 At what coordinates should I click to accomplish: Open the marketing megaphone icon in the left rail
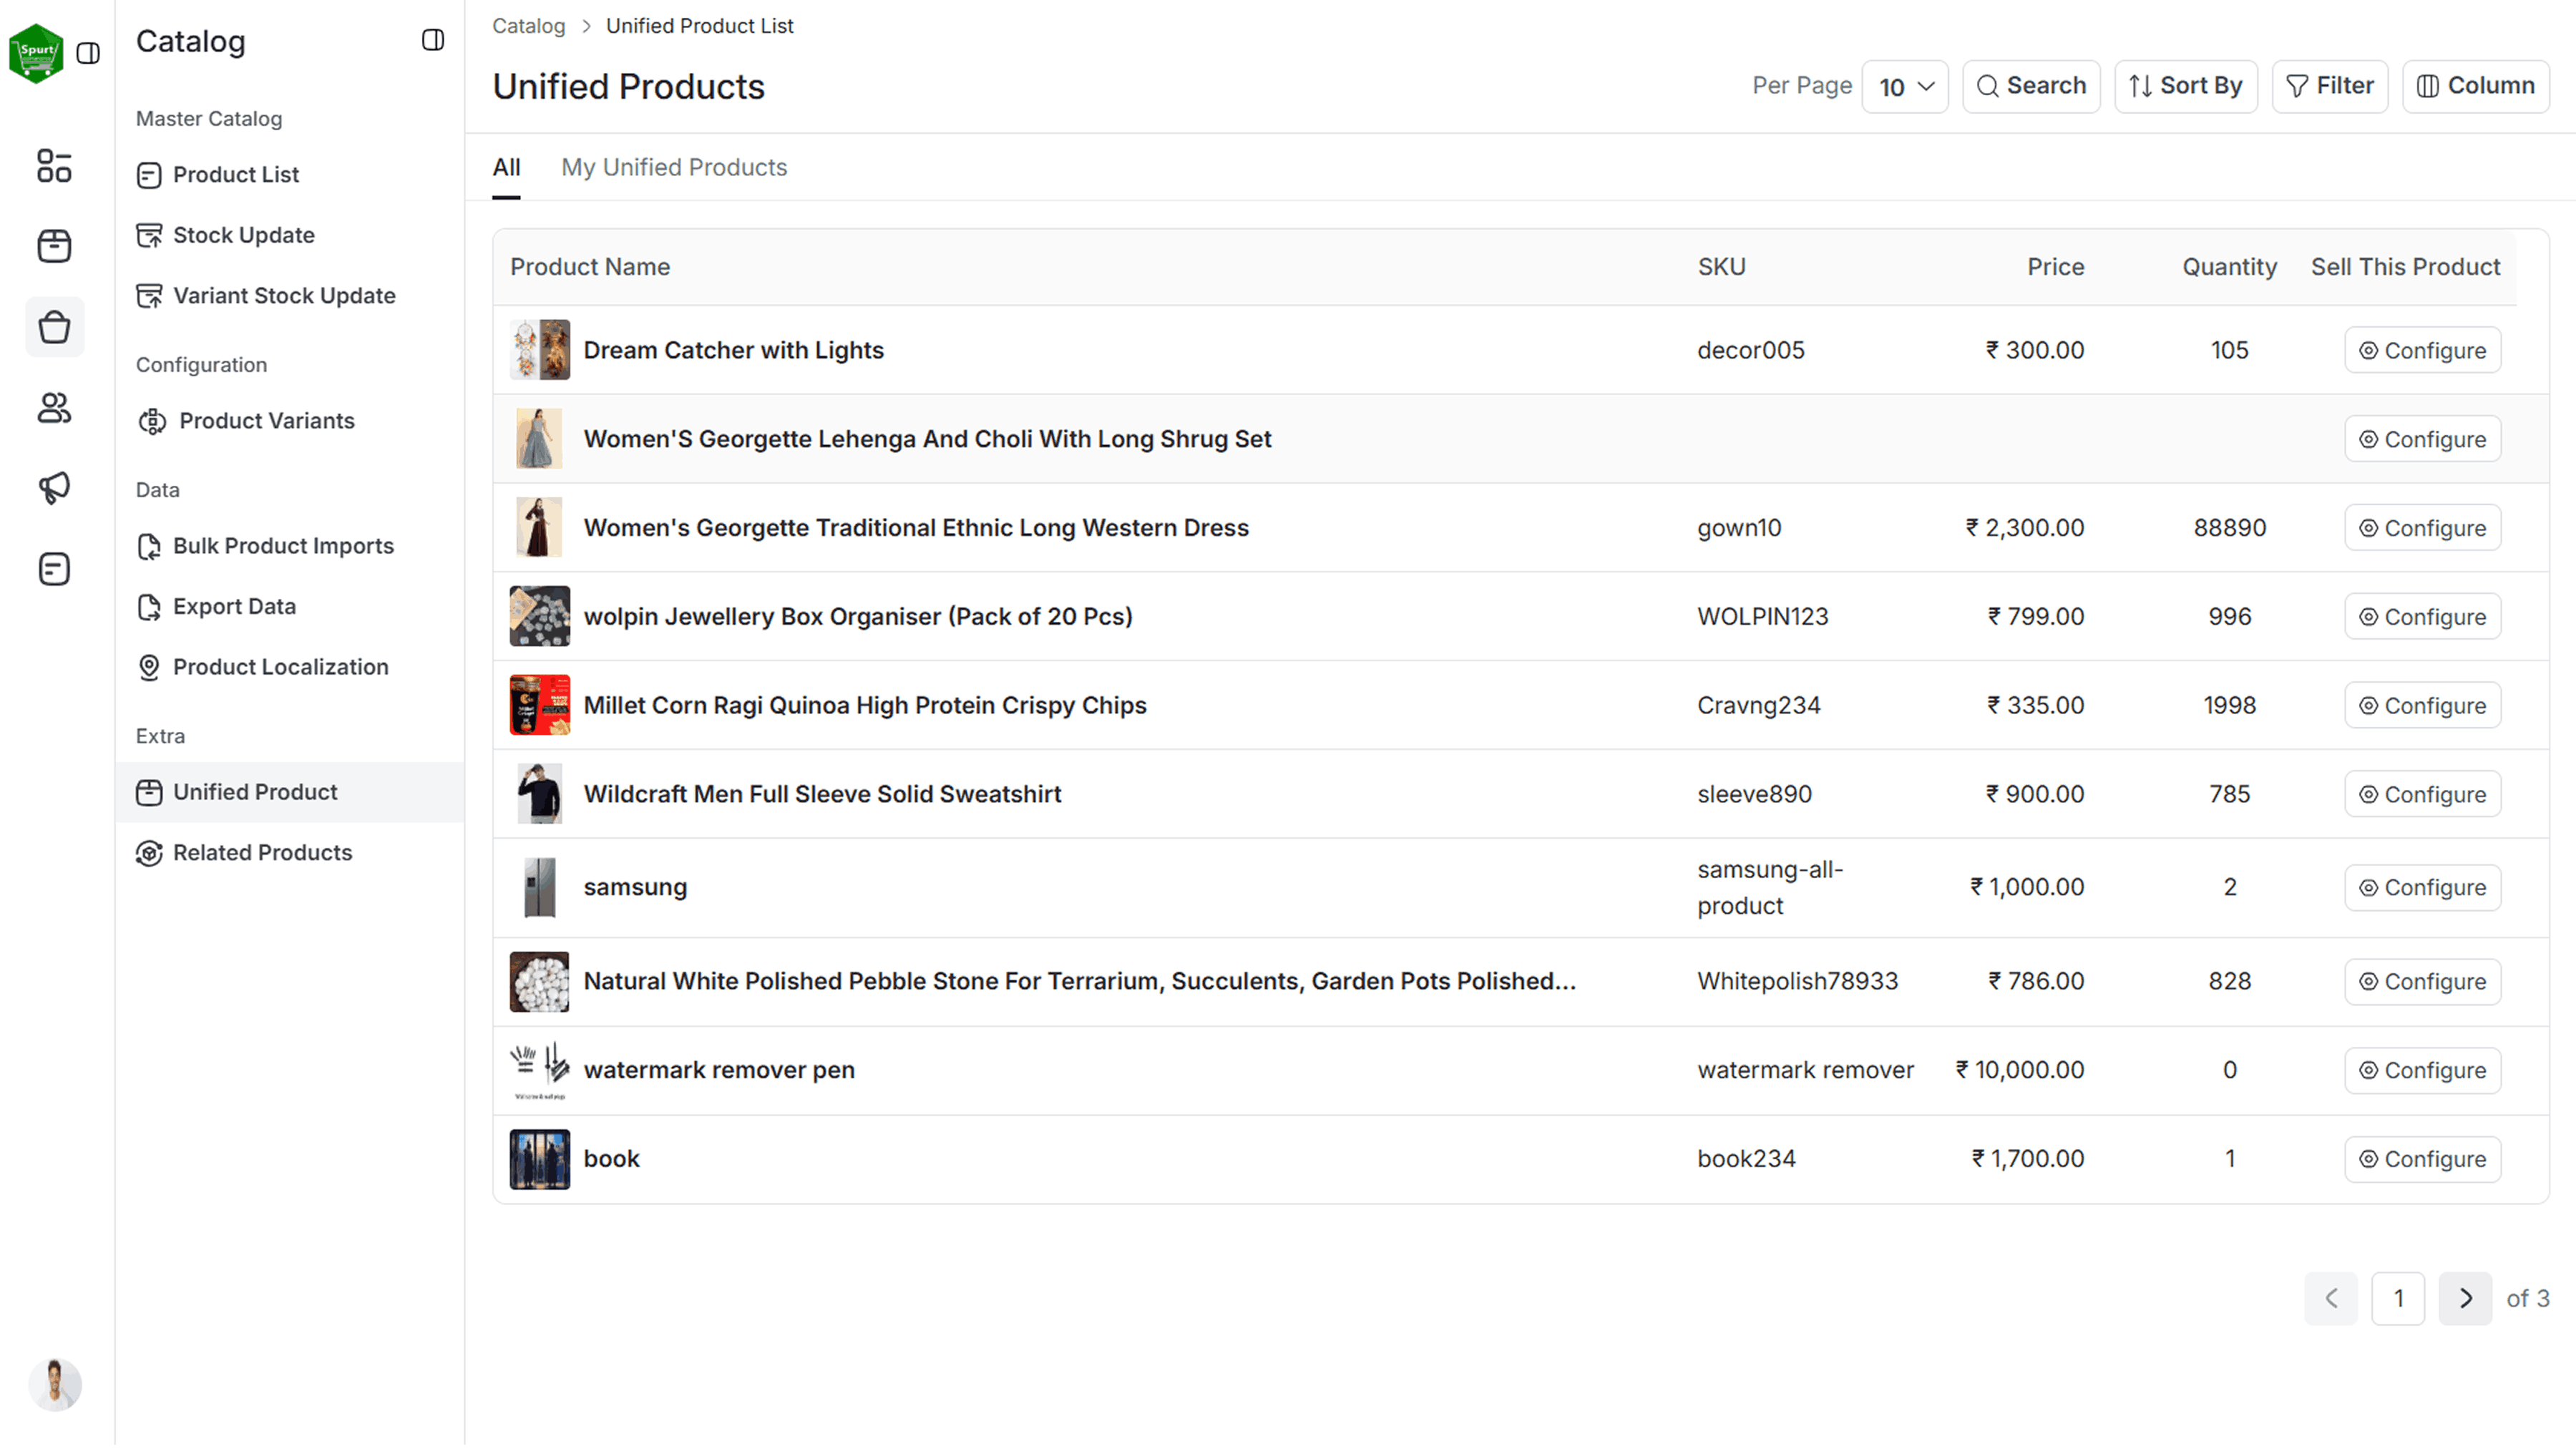[54, 488]
